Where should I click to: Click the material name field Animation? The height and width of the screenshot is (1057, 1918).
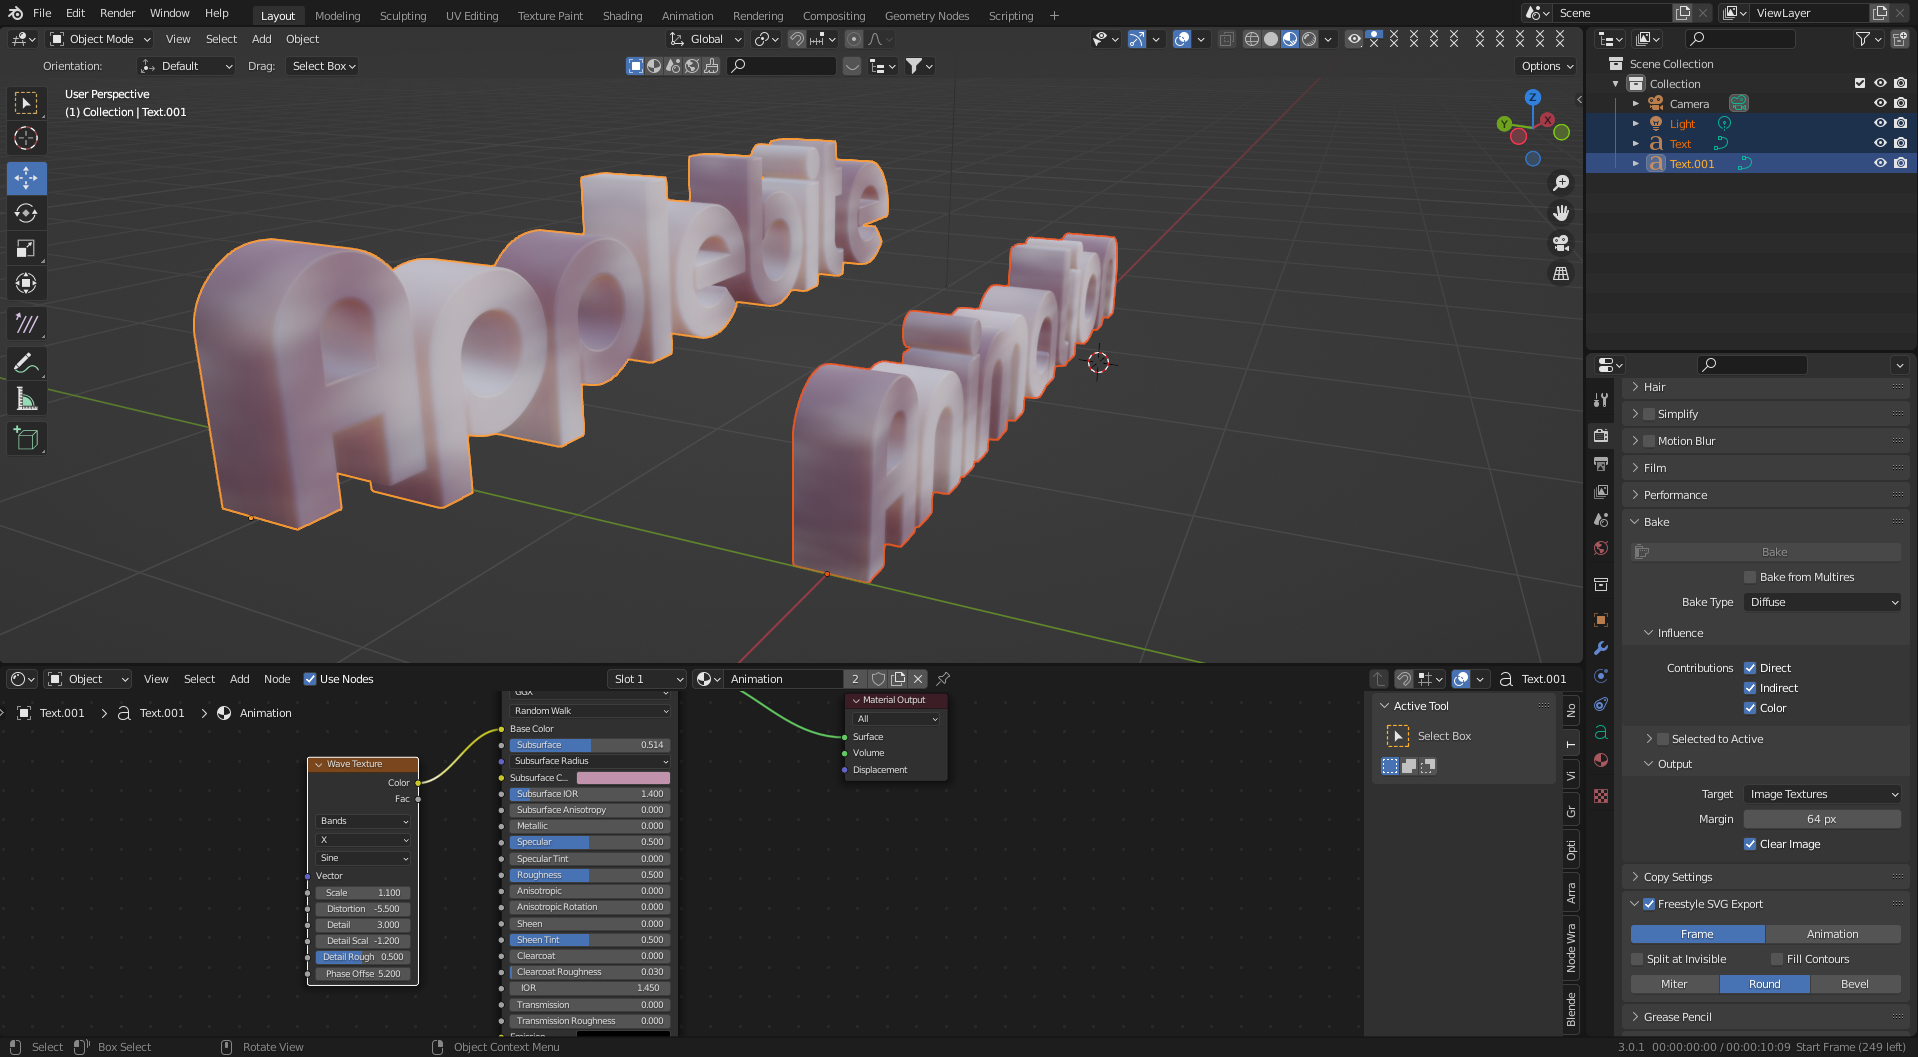(784, 679)
